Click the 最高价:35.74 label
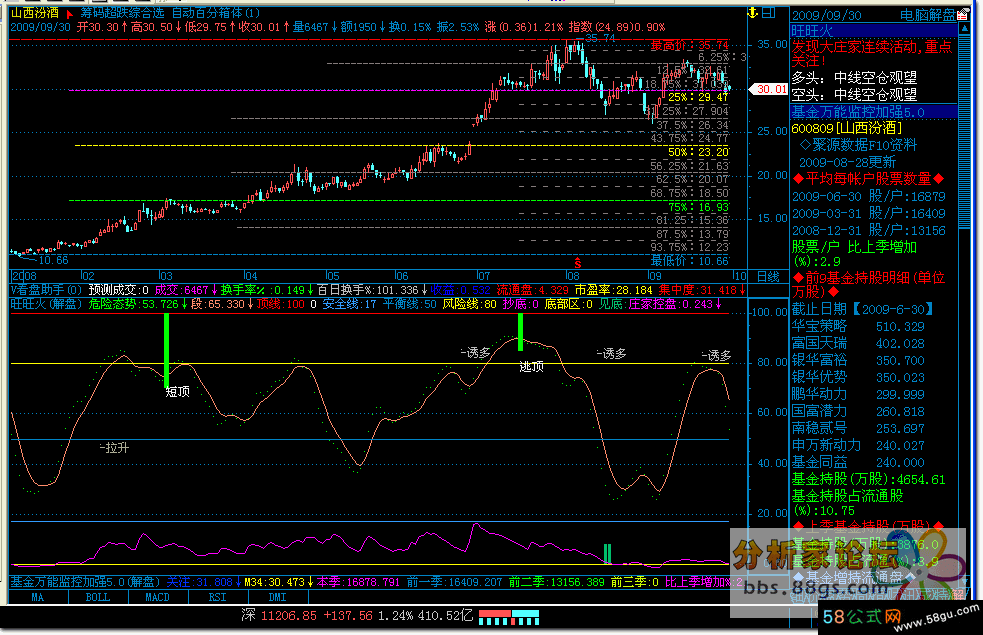The height and width of the screenshot is (635, 983). [690, 45]
